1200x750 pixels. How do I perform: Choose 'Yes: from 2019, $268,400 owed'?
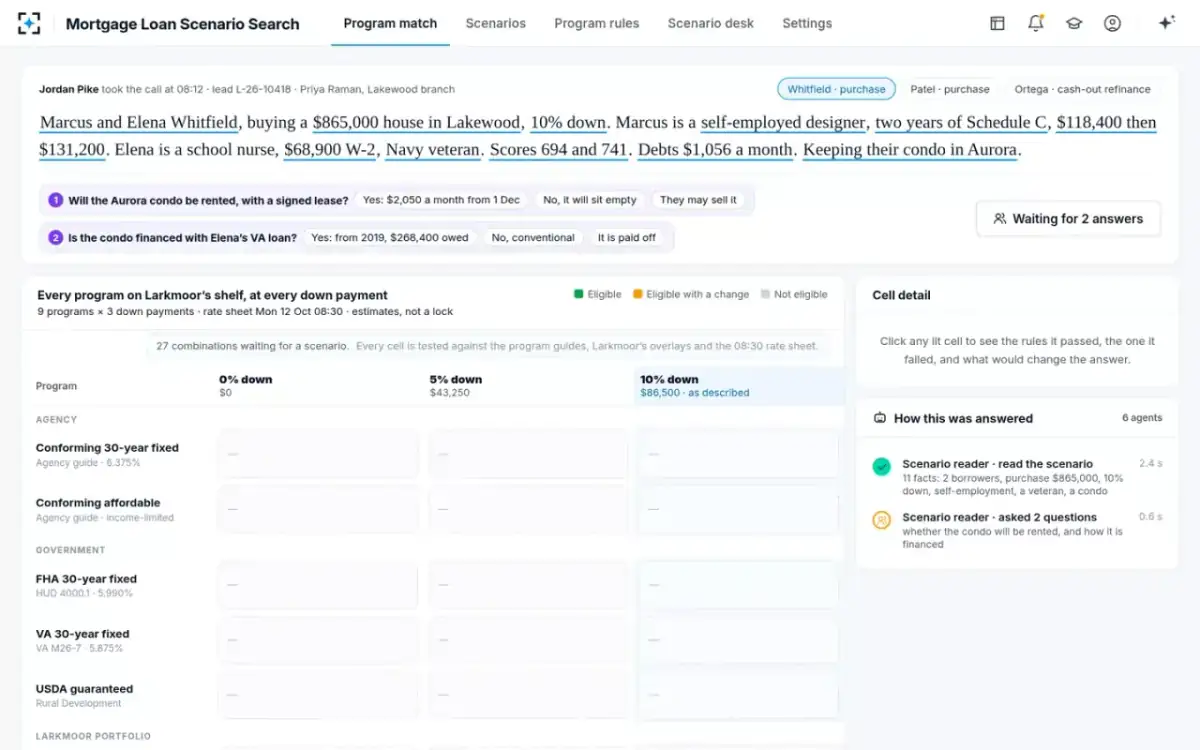click(390, 238)
